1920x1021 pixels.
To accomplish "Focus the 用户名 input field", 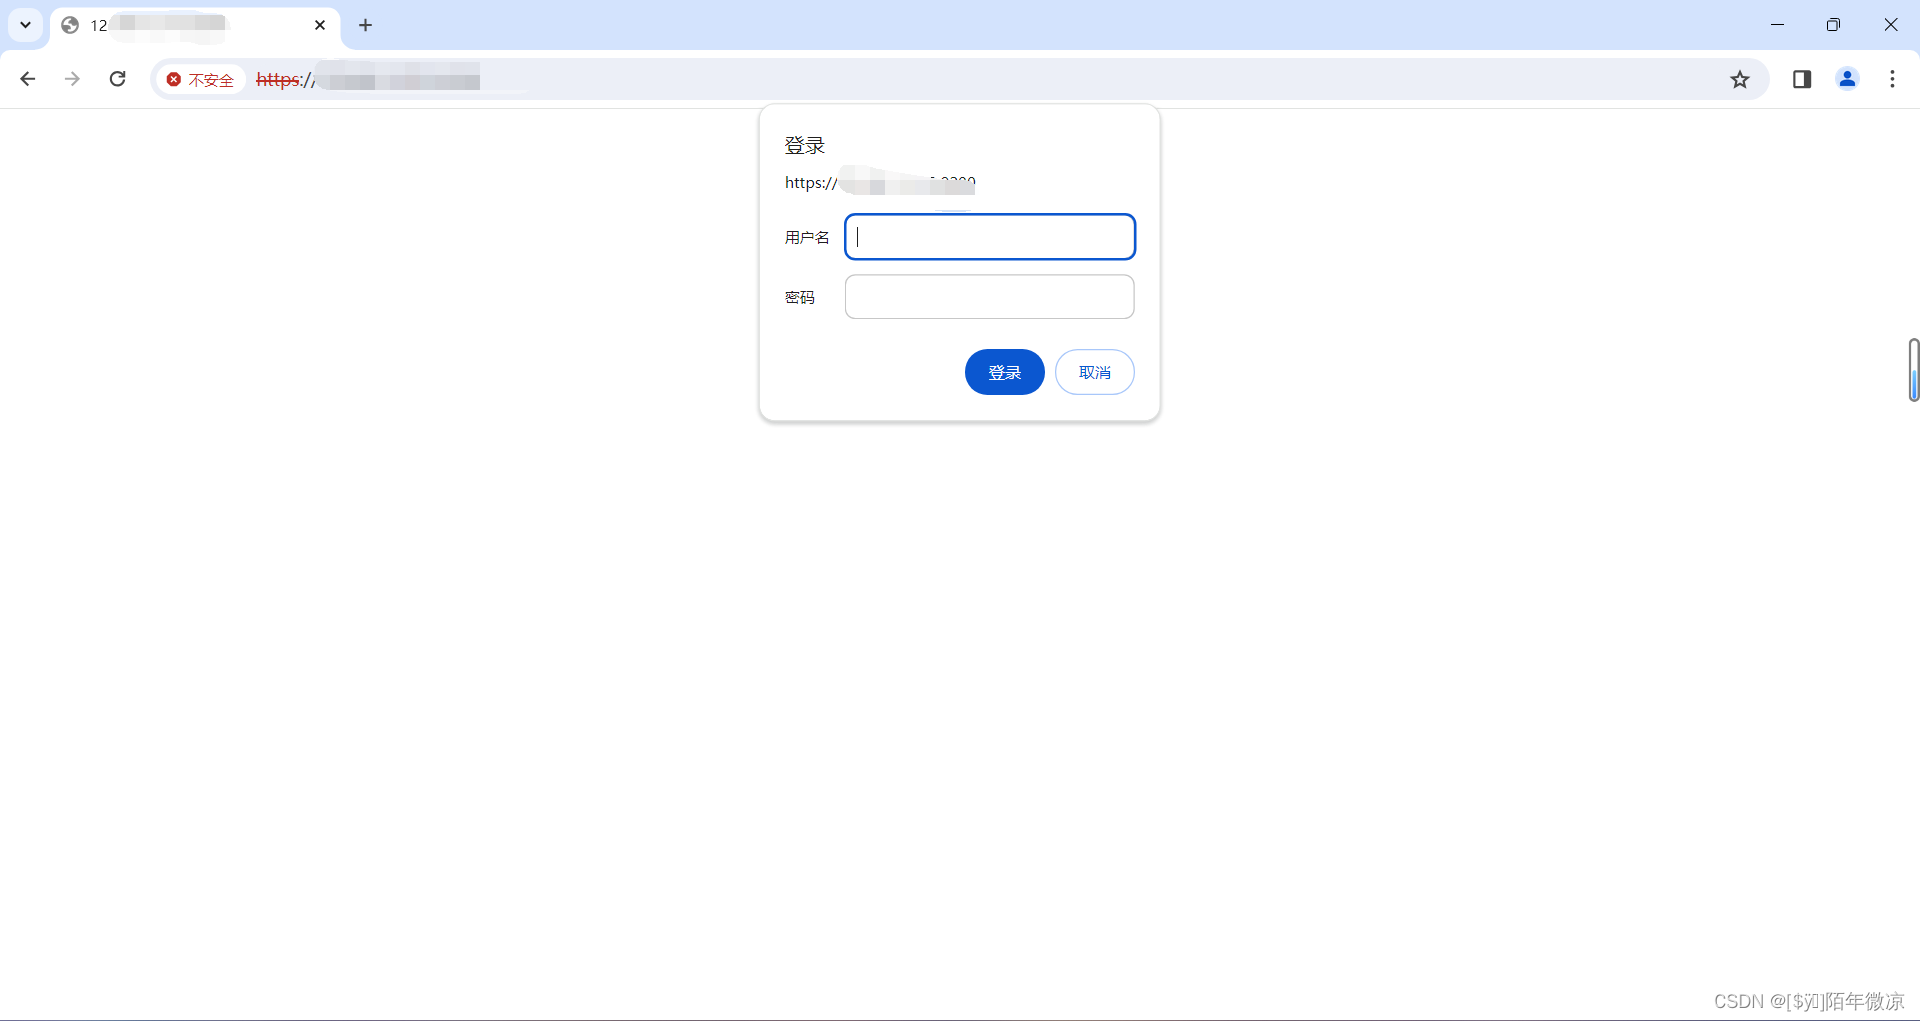I will click(x=990, y=237).
